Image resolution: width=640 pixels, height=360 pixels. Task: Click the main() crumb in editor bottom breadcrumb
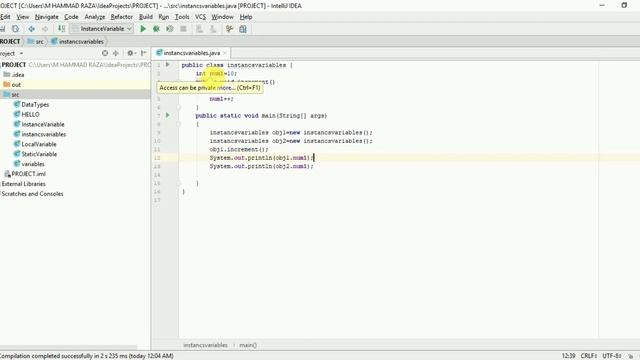tap(248, 345)
